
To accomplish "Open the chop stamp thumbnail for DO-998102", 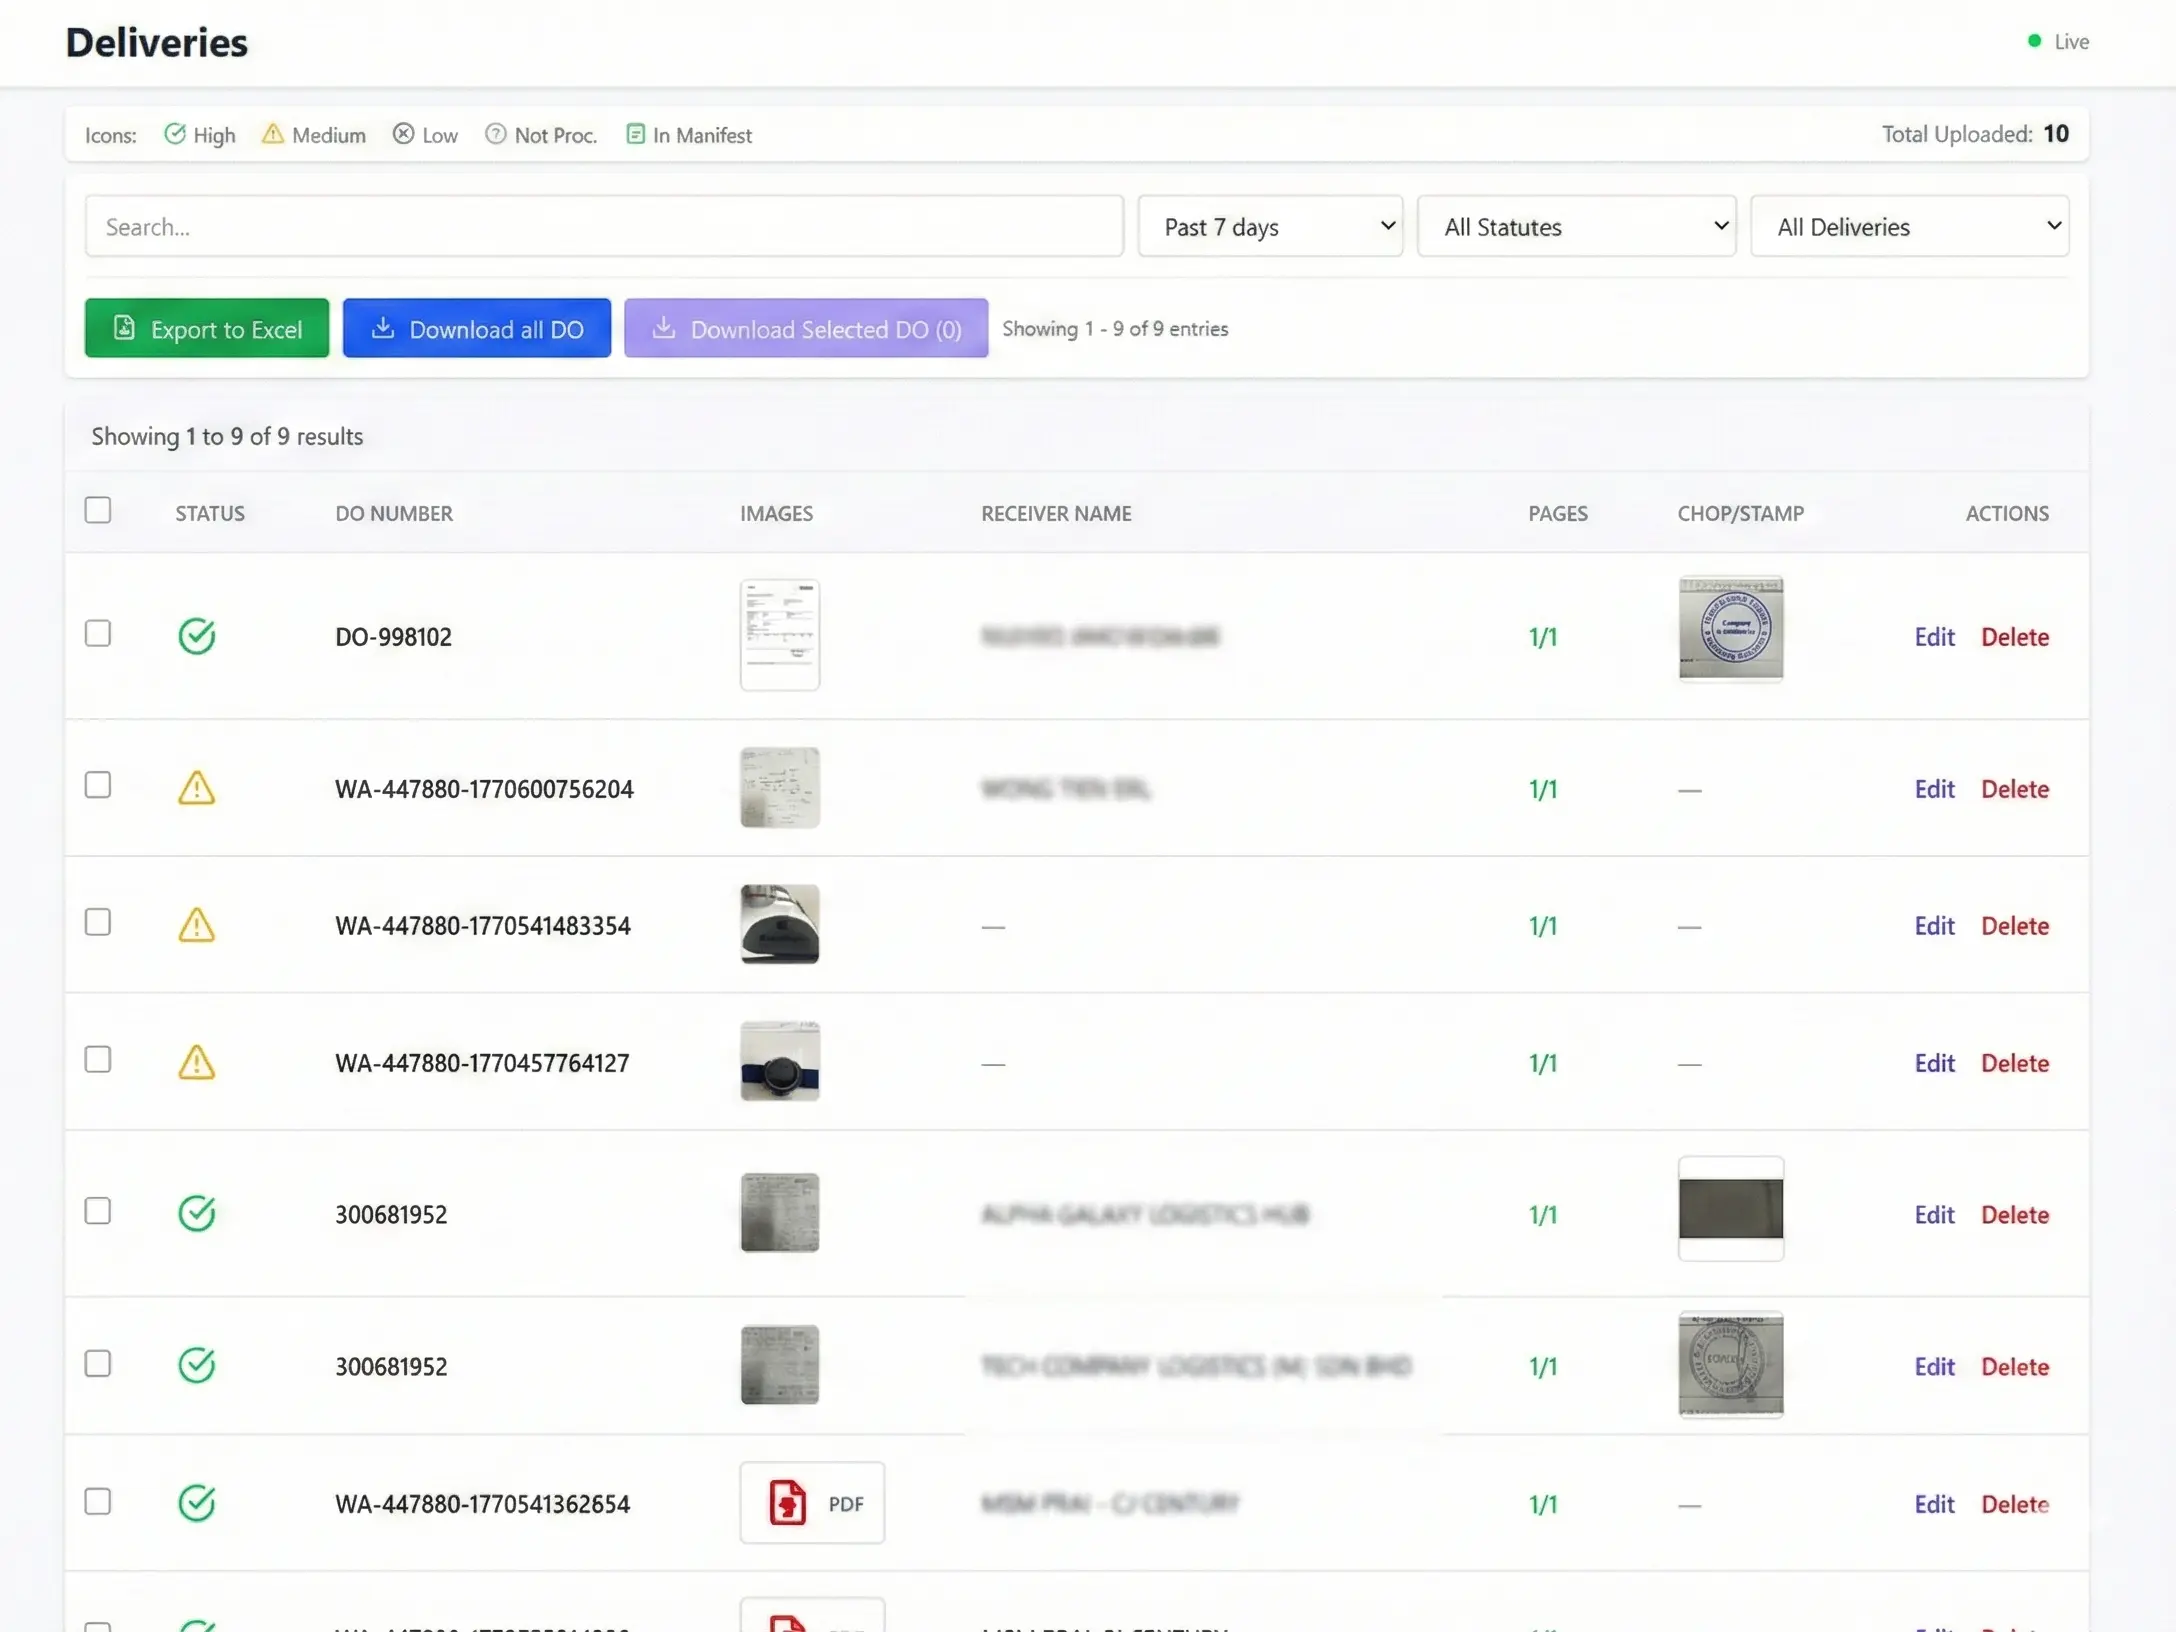I will click(1730, 630).
